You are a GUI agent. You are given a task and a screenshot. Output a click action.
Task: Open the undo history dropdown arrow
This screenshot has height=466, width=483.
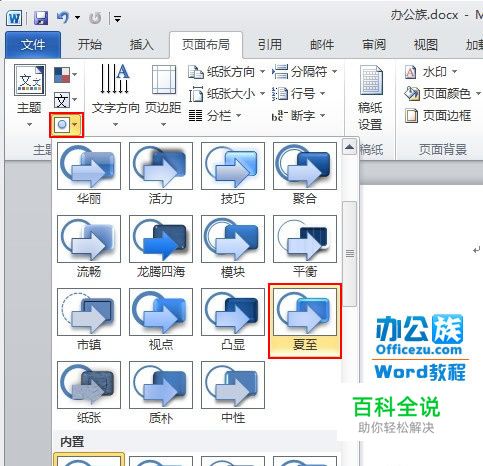pos(77,18)
